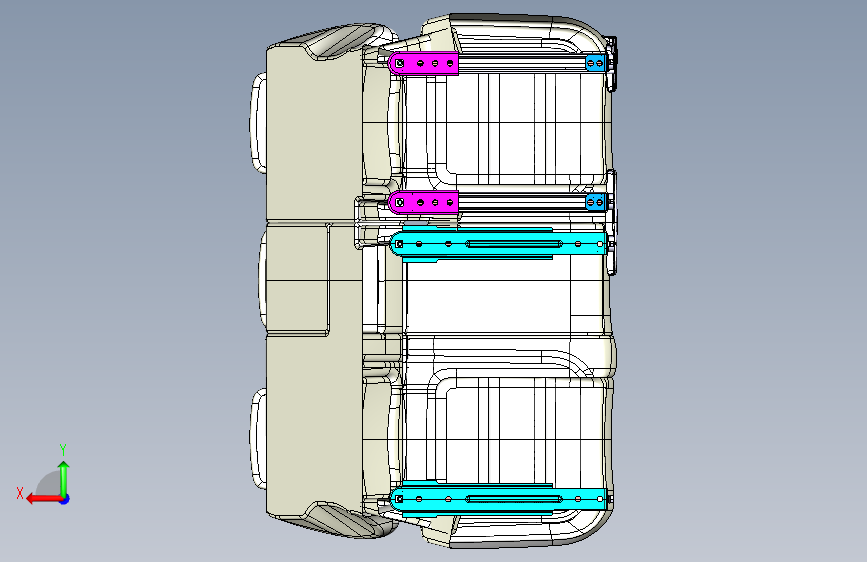Pick the upper cyan seat rail

coord(498,243)
